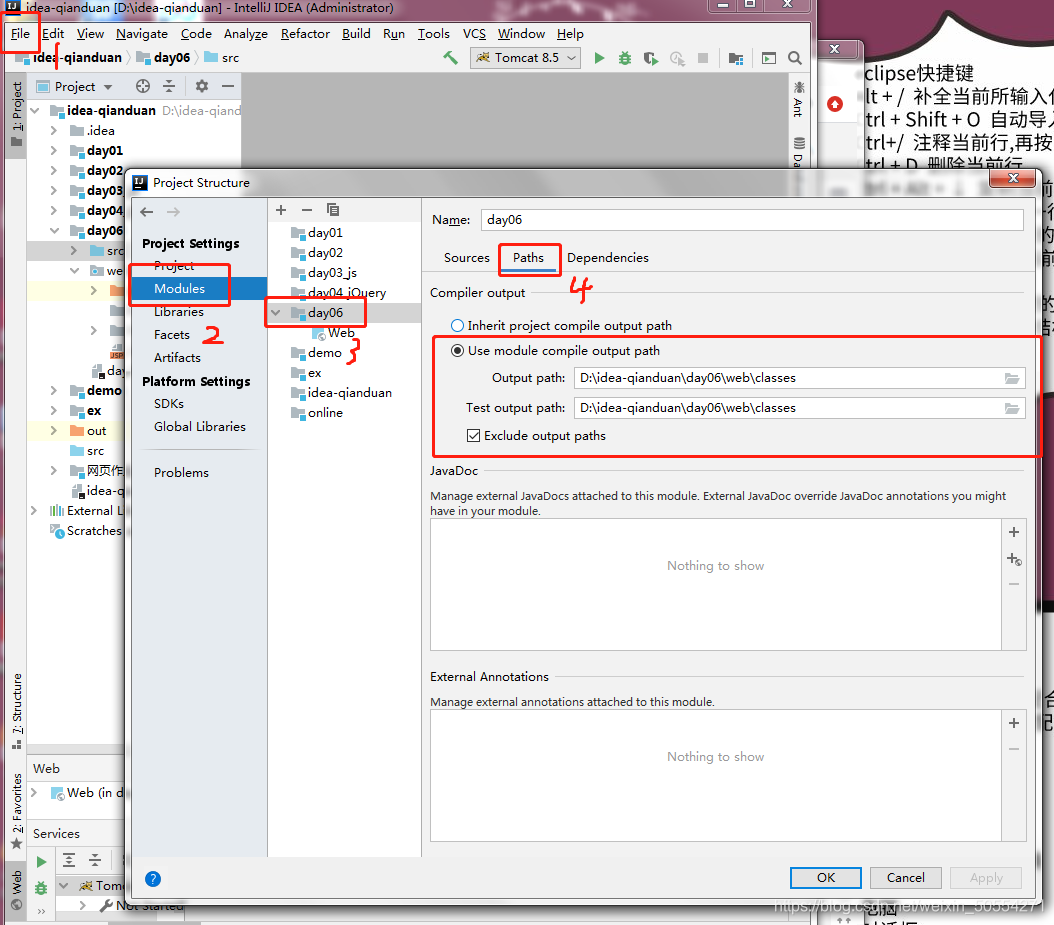Viewport: 1054px width, 925px height.
Task: Open help with the question mark icon
Action: point(153,879)
